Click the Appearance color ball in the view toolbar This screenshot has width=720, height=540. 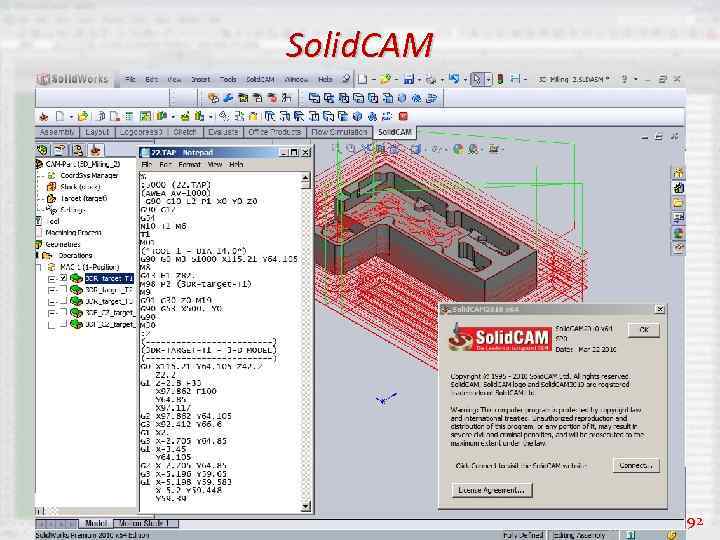[x=458, y=149]
